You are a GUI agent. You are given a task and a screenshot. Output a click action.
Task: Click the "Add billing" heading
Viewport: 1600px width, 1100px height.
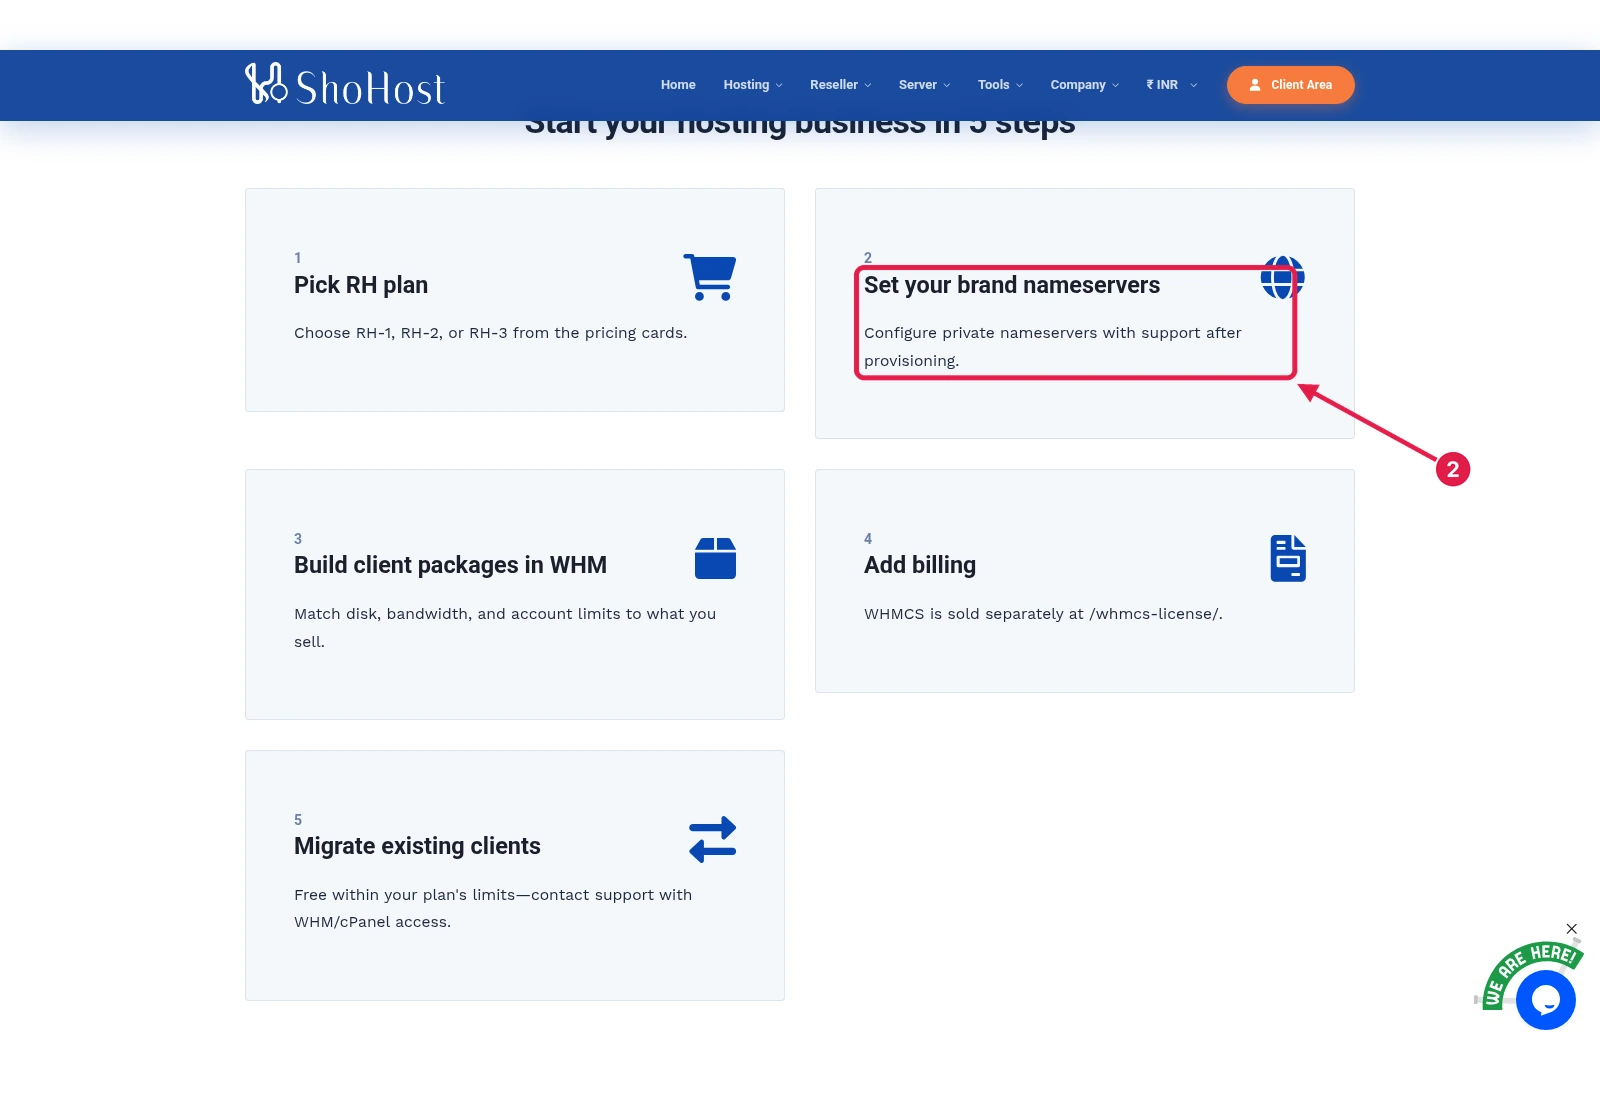click(920, 565)
